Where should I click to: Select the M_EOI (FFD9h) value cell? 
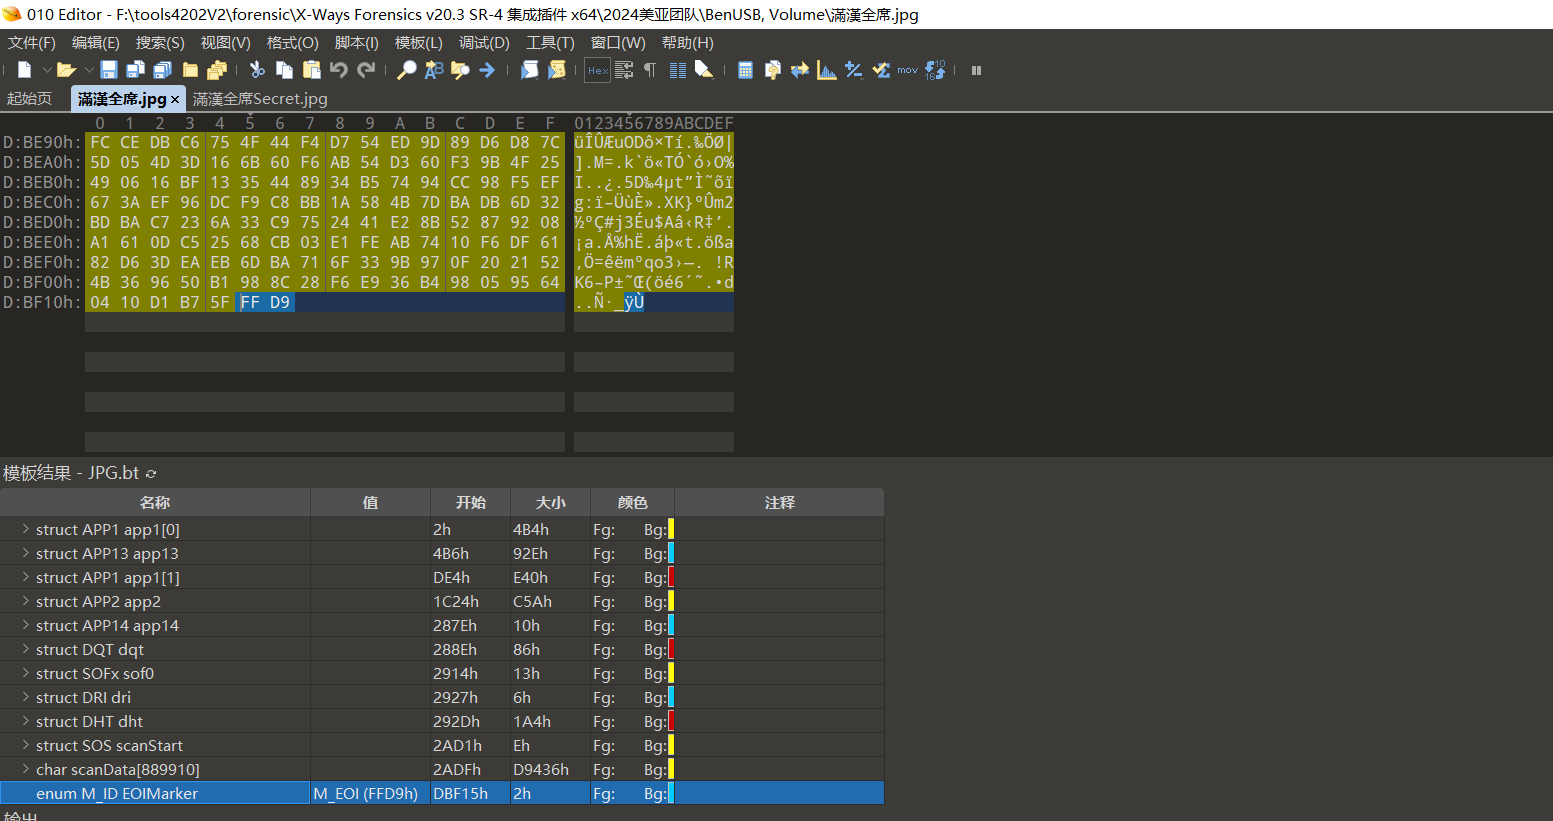(x=370, y=793)
